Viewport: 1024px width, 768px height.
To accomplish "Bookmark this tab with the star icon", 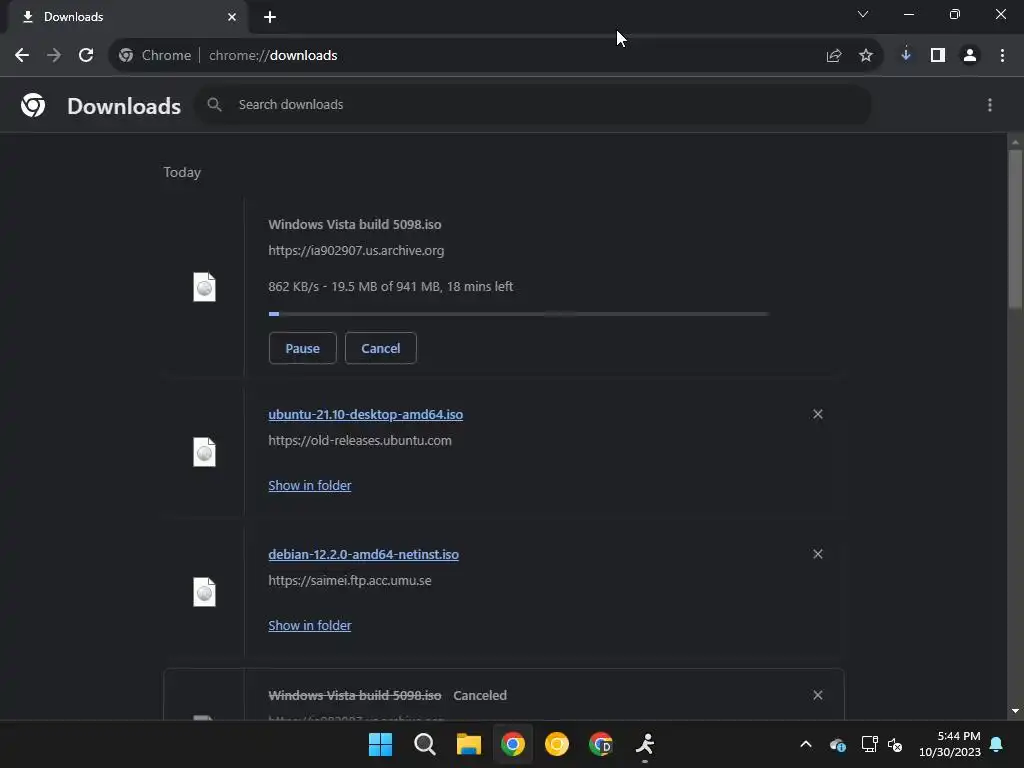I will [866, 56].
